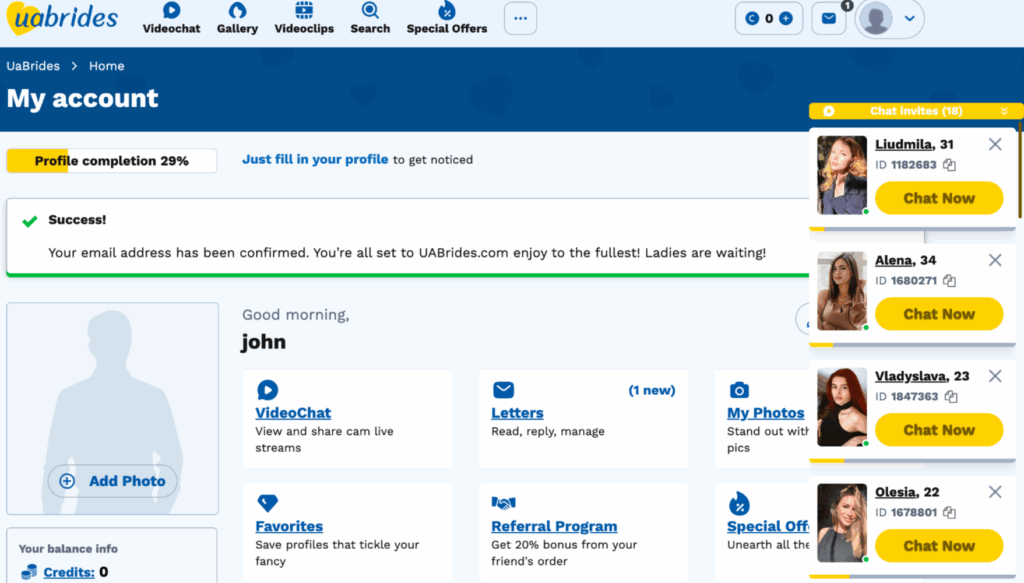Open Vladyslava's profile photo thumbnail

tap(842, 407)
